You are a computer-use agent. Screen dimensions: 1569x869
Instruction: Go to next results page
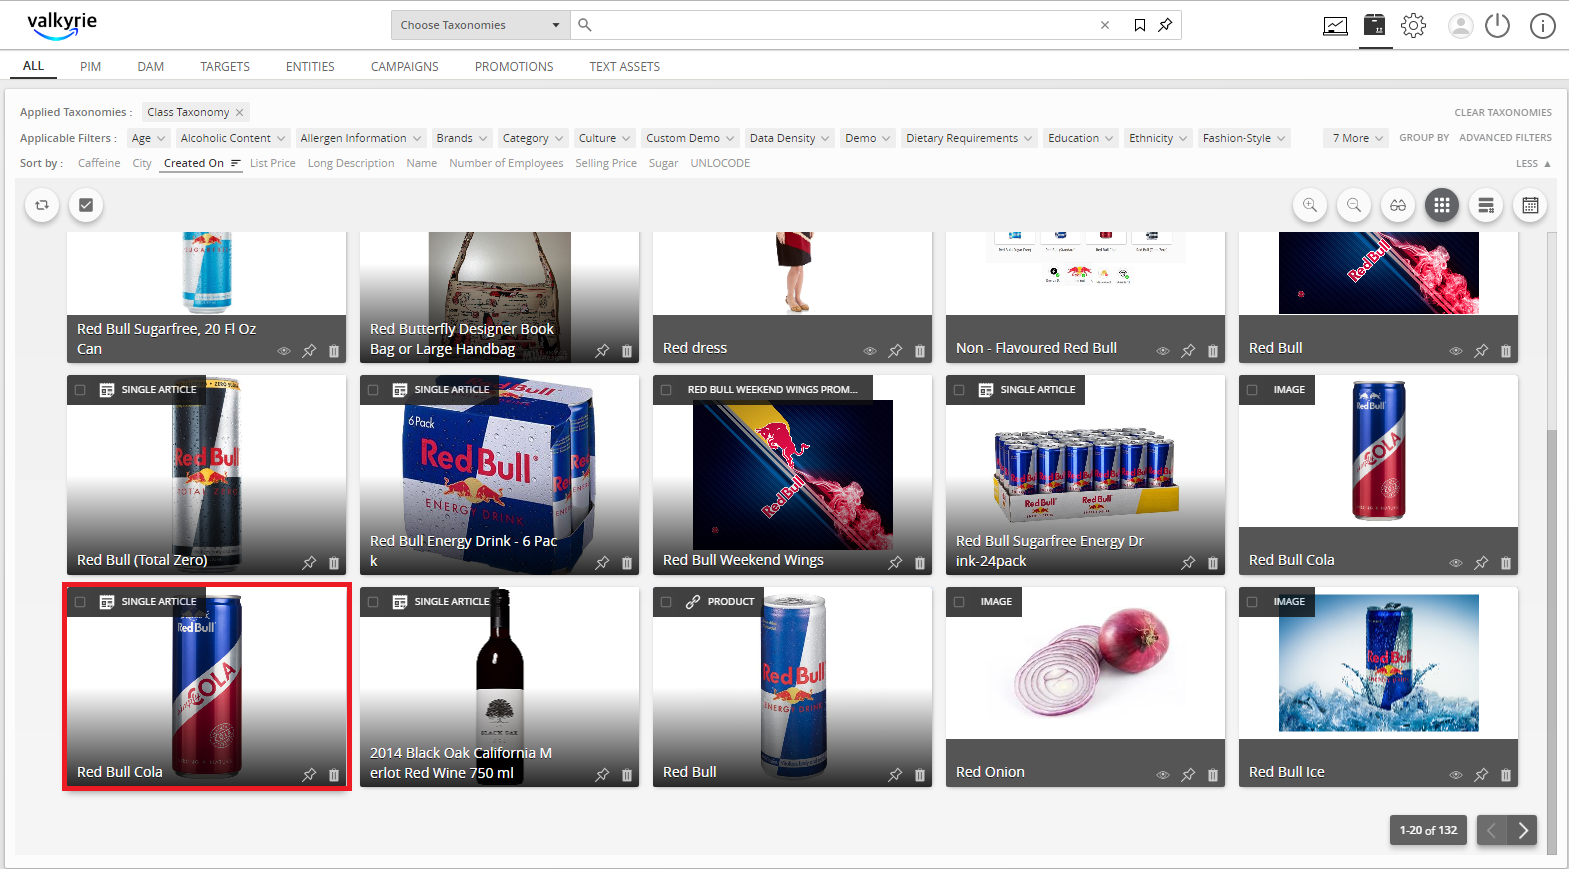(1522, 830)
